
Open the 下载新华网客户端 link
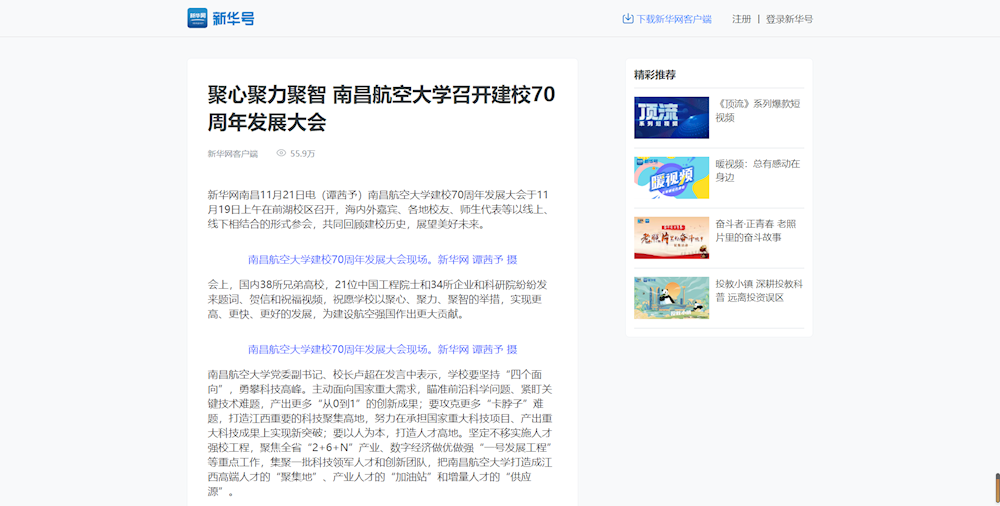674,19
